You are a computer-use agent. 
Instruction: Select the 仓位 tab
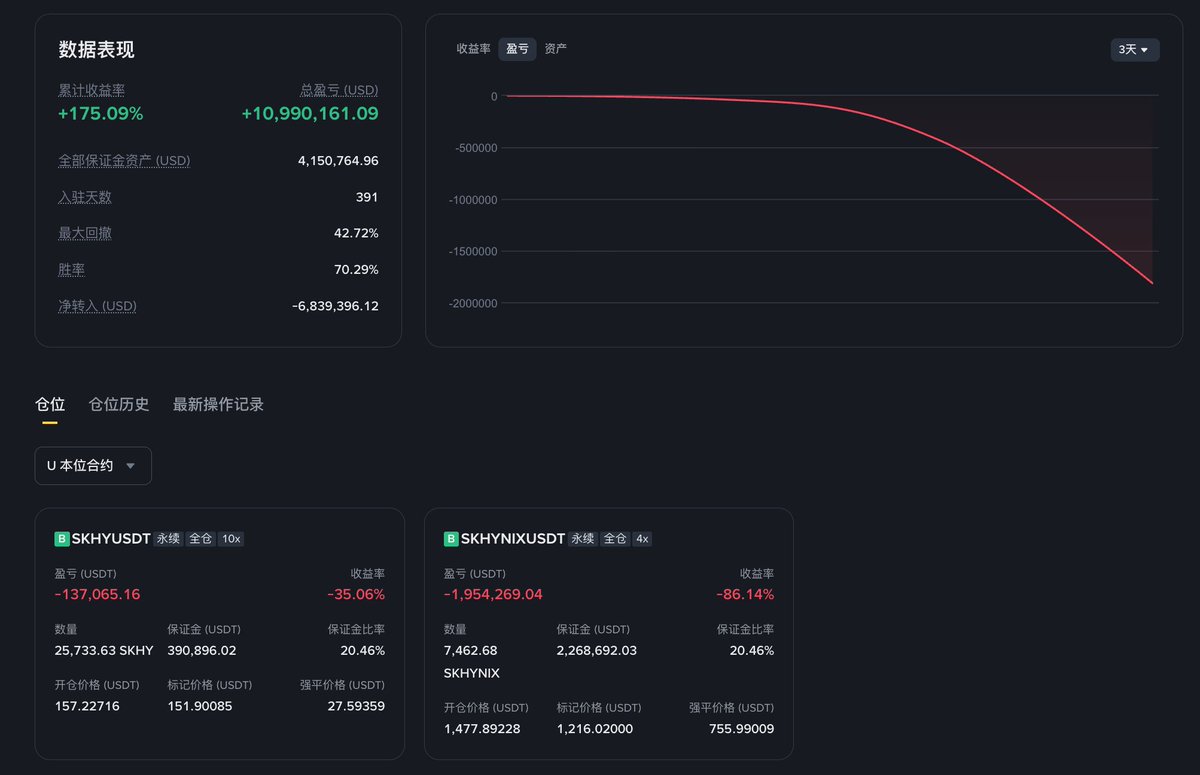tap(50, 404)
